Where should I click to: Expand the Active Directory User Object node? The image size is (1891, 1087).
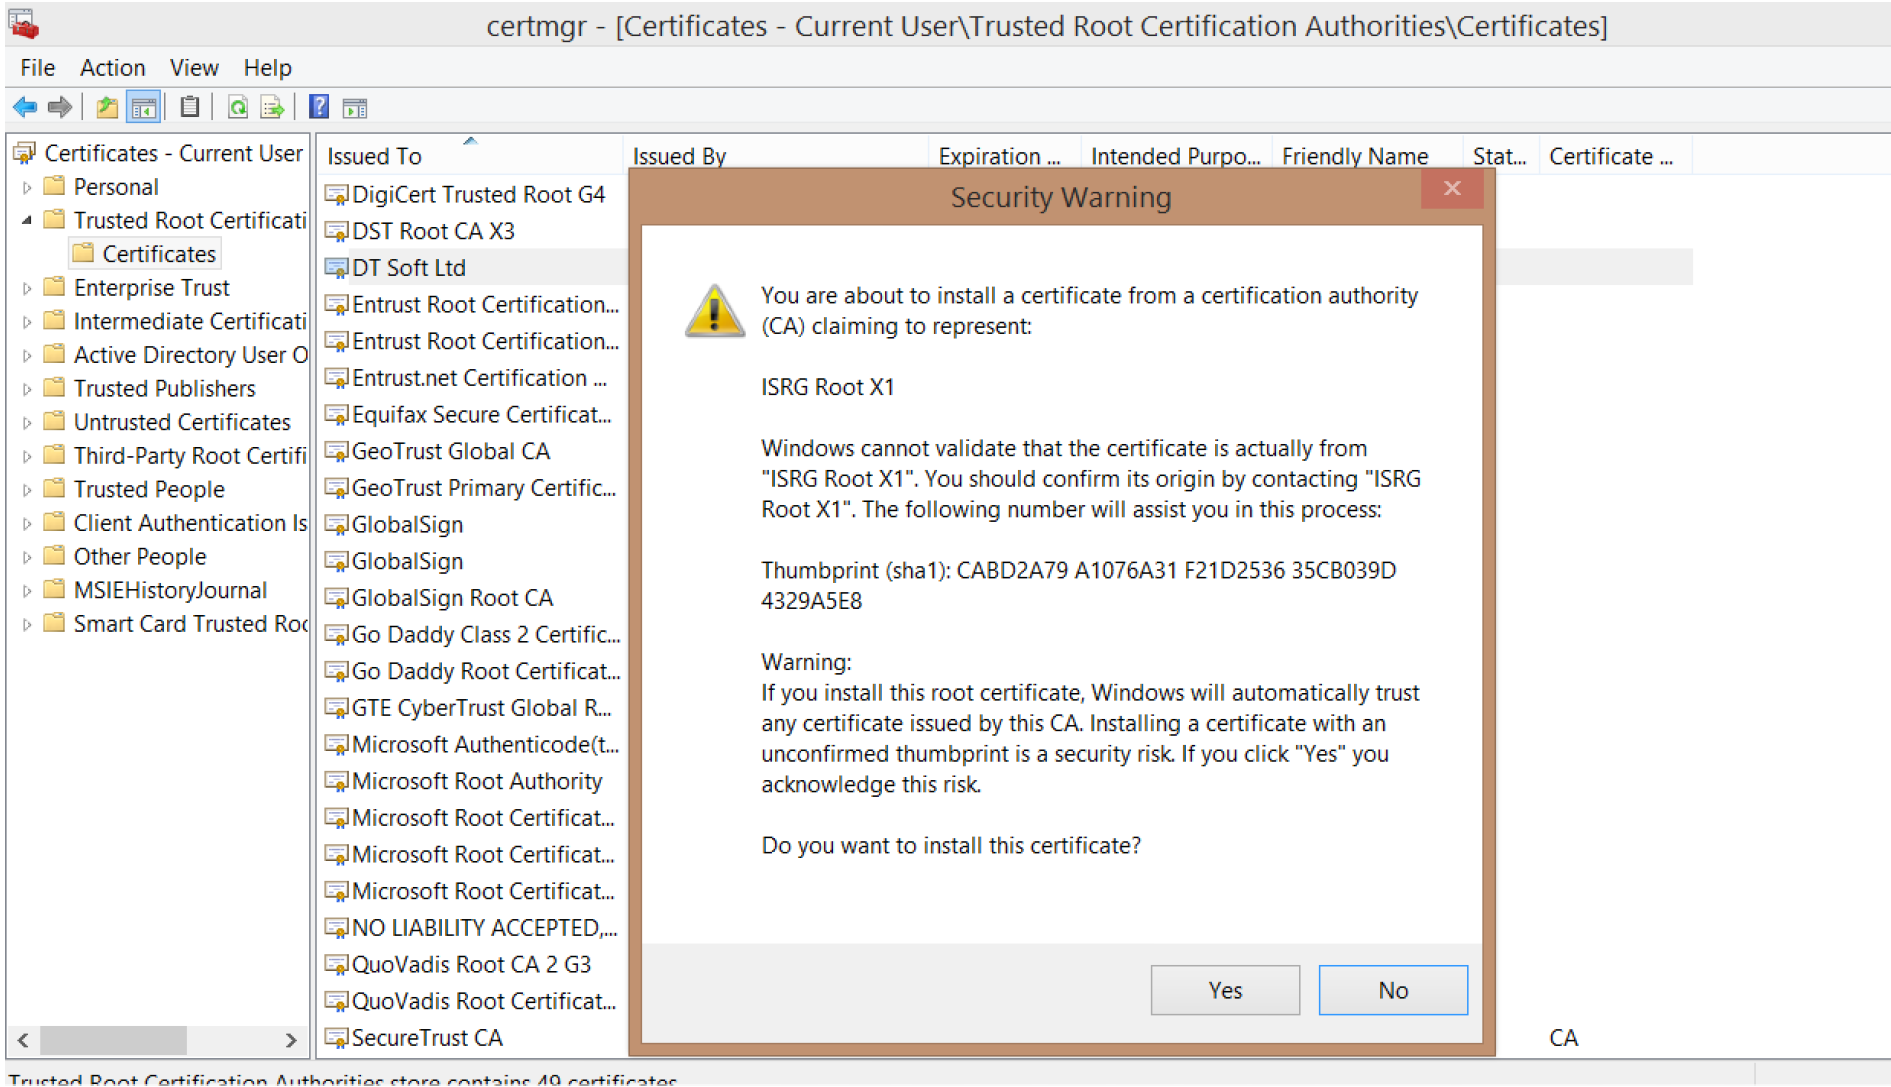(x=27, y=355)
